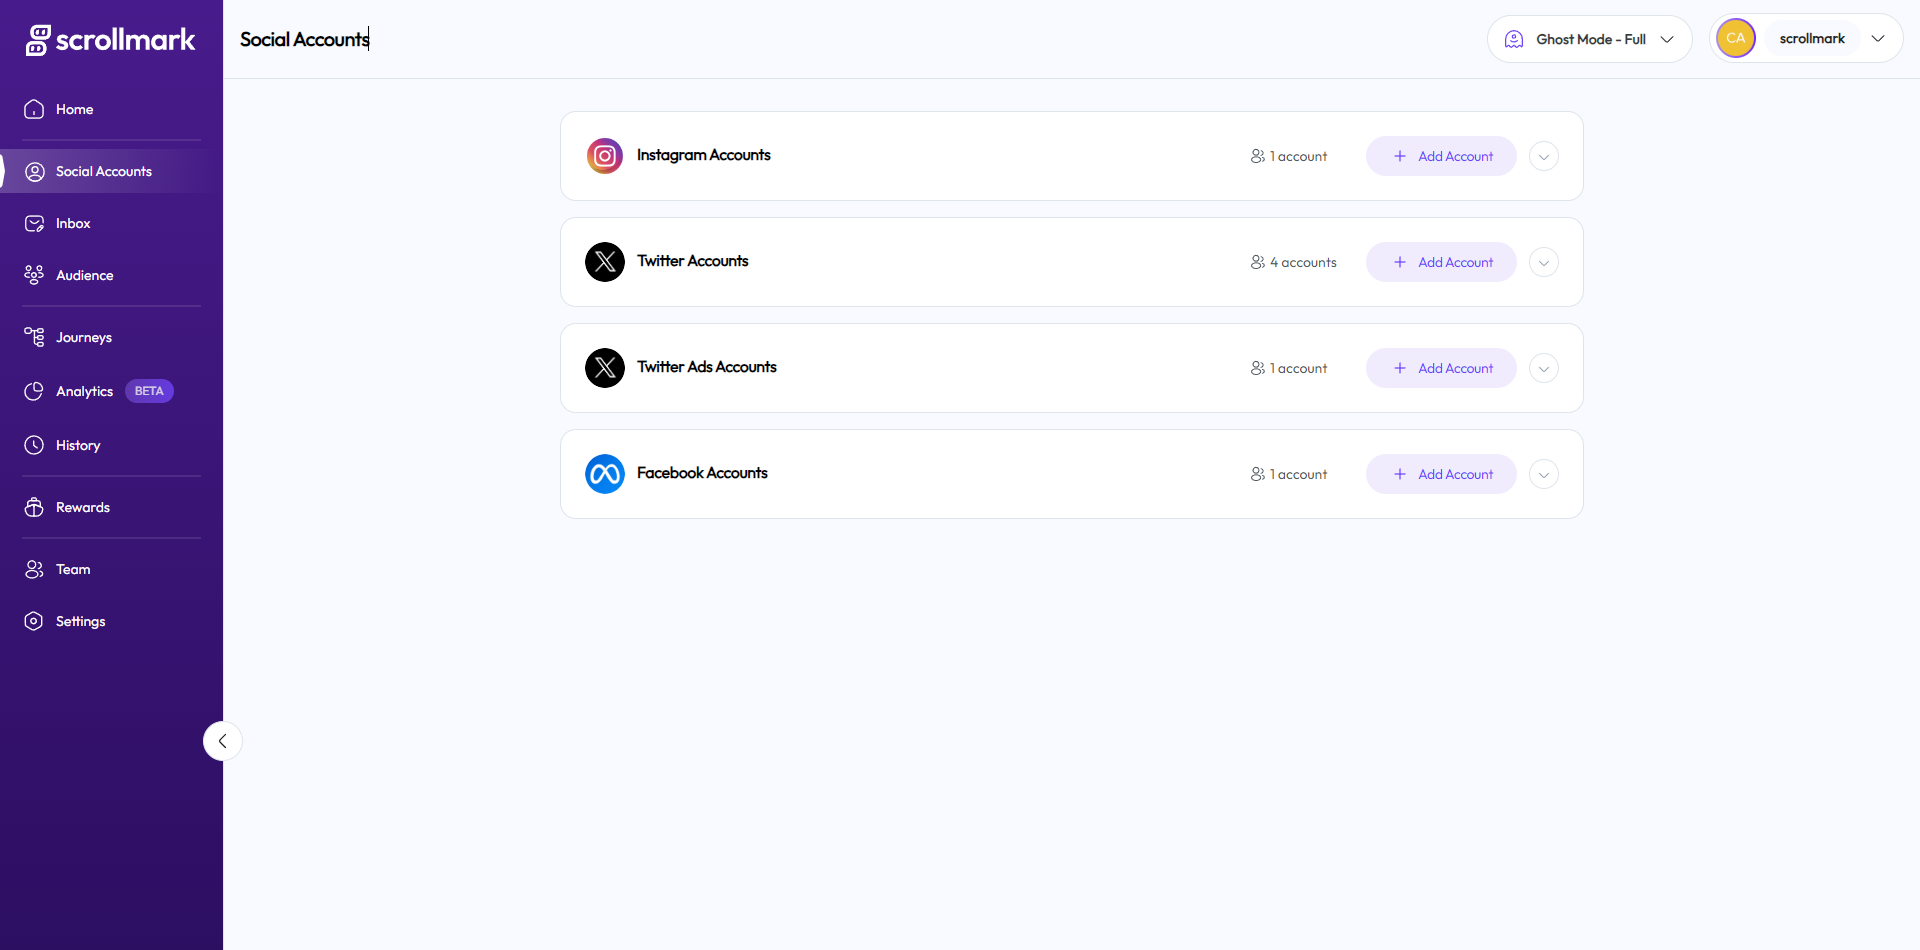Collapse the sidebar with the arrow button
Image resolution: width=1920 pixels, height=950 pixels.
(x=222, y=741)
